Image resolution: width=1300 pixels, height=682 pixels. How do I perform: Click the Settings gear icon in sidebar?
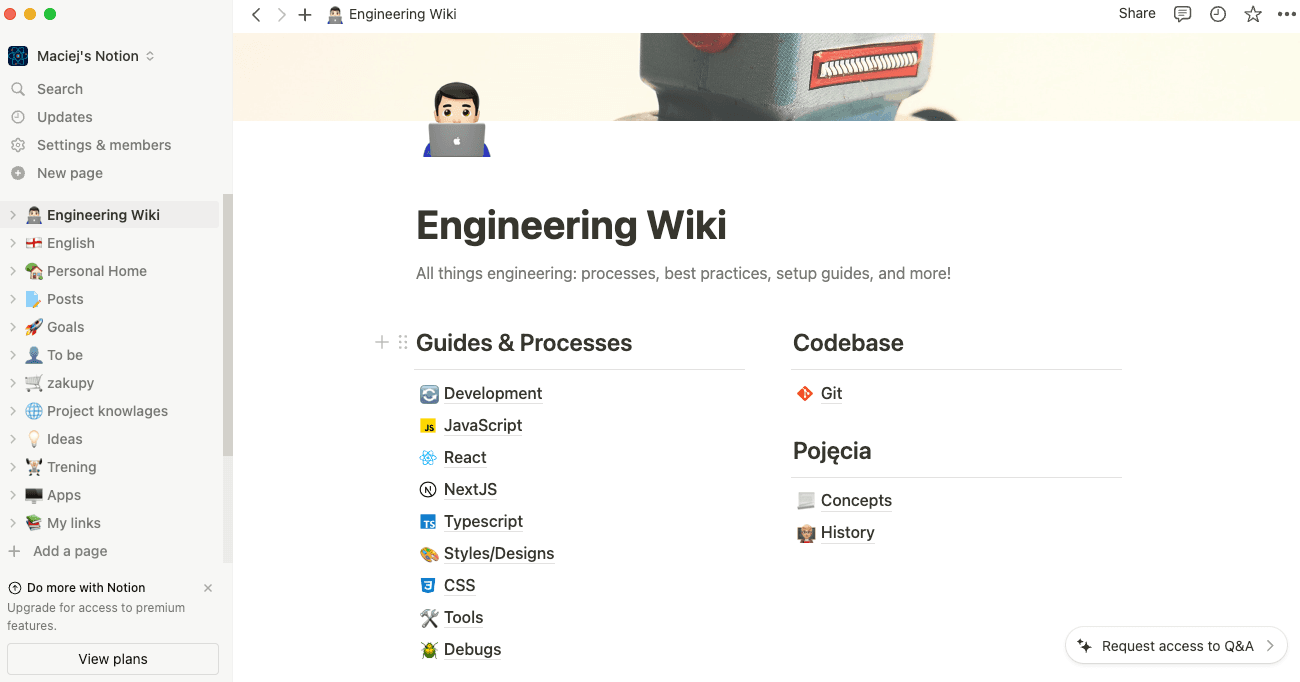pyautogui.click(x=17, y=145)
